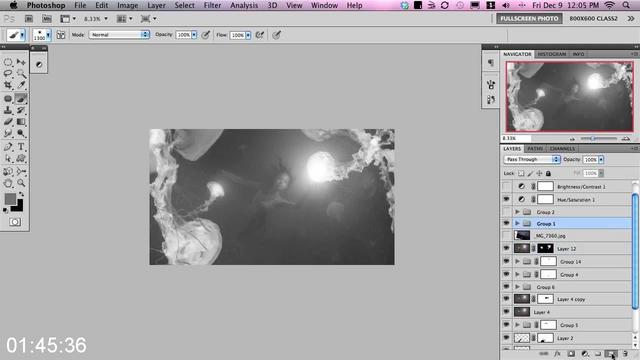The image size is (640, 360).
Task: Add layer mask button
Action: click(571, 354)
